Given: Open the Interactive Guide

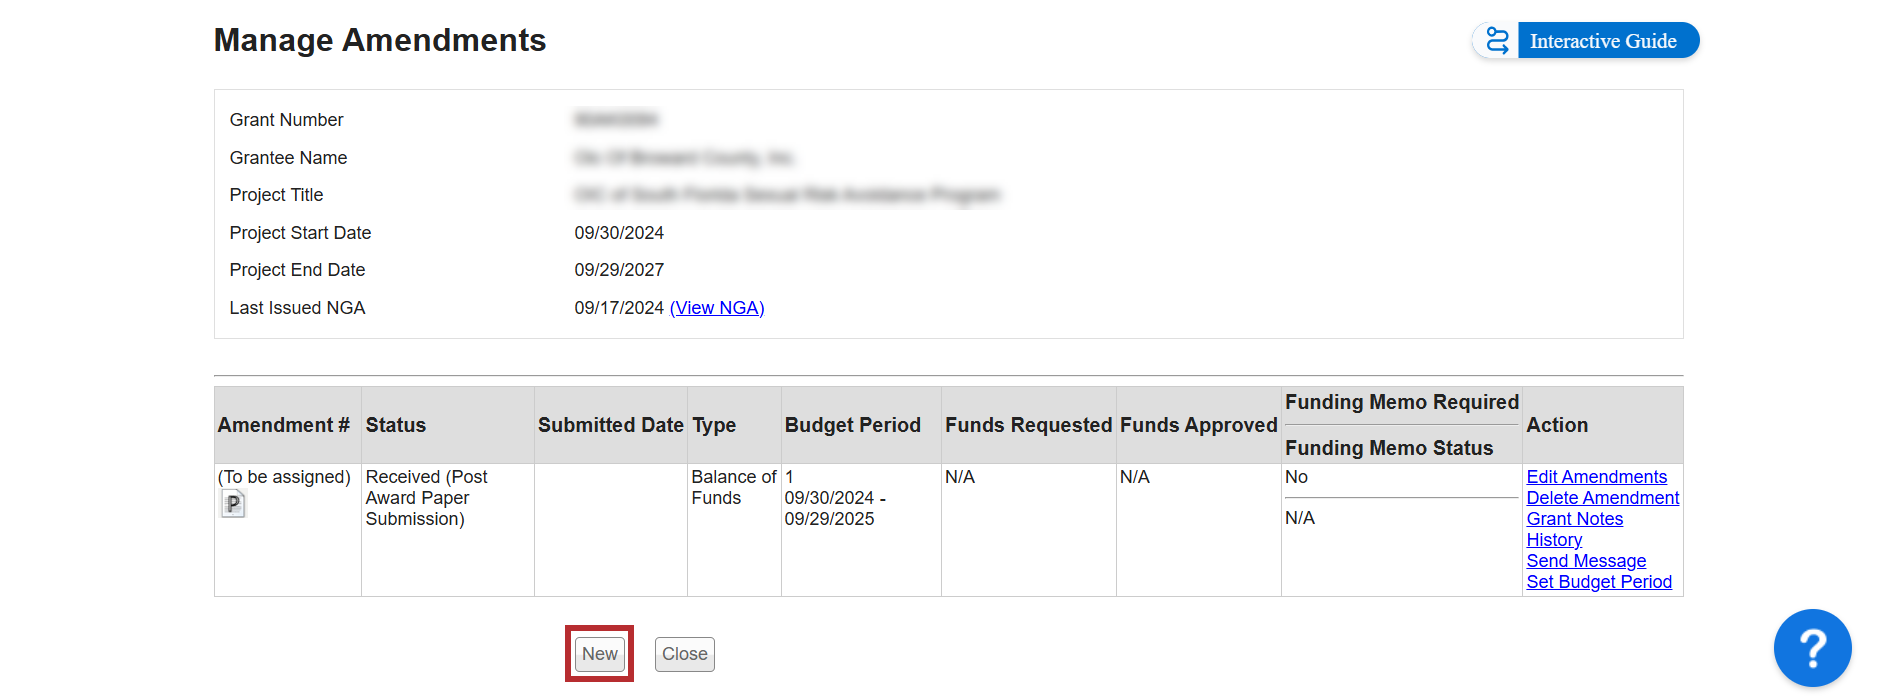Looking at the screenshot, I should pyautogui.click(x=1602, y=41).
